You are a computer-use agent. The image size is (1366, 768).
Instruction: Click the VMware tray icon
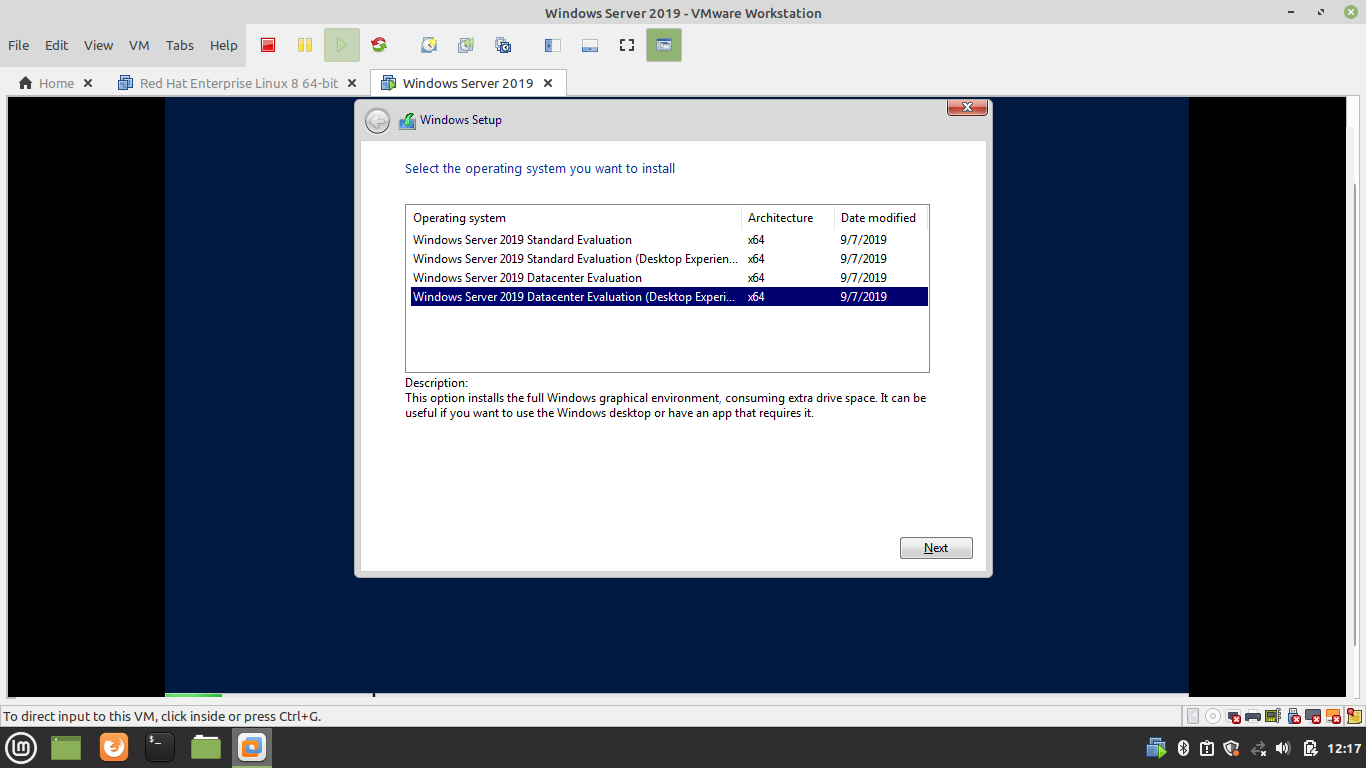click(1156, 748)
